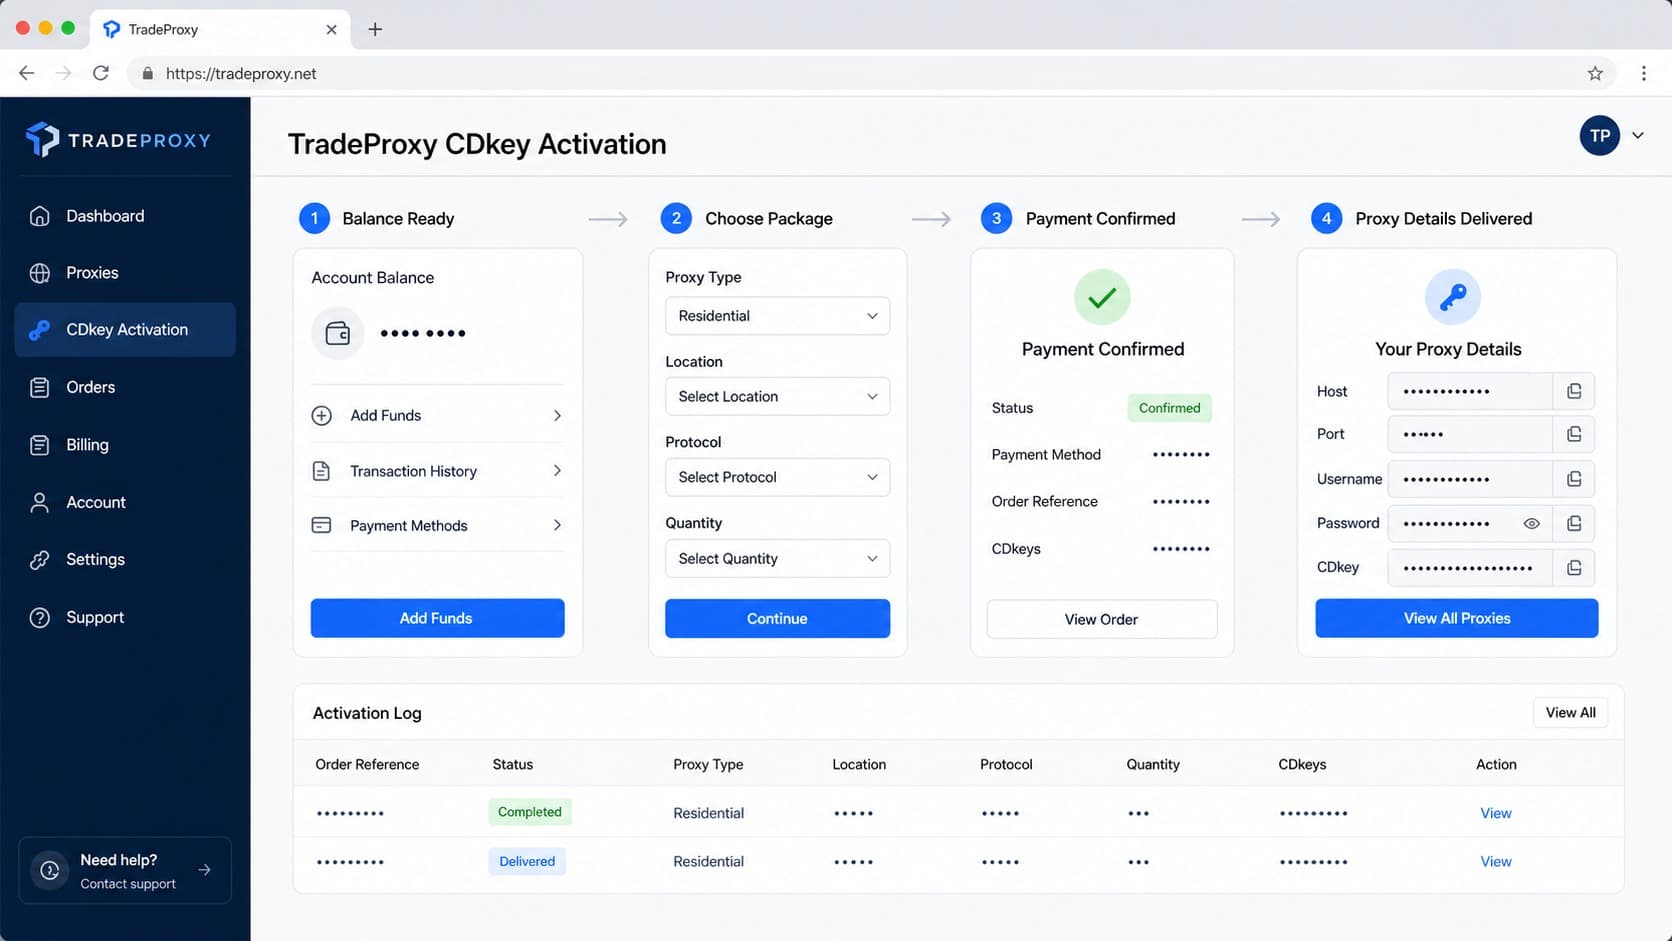The image size is (1672, 941).
Task: Open Orders in the sidebar
Action: point(125,387)
